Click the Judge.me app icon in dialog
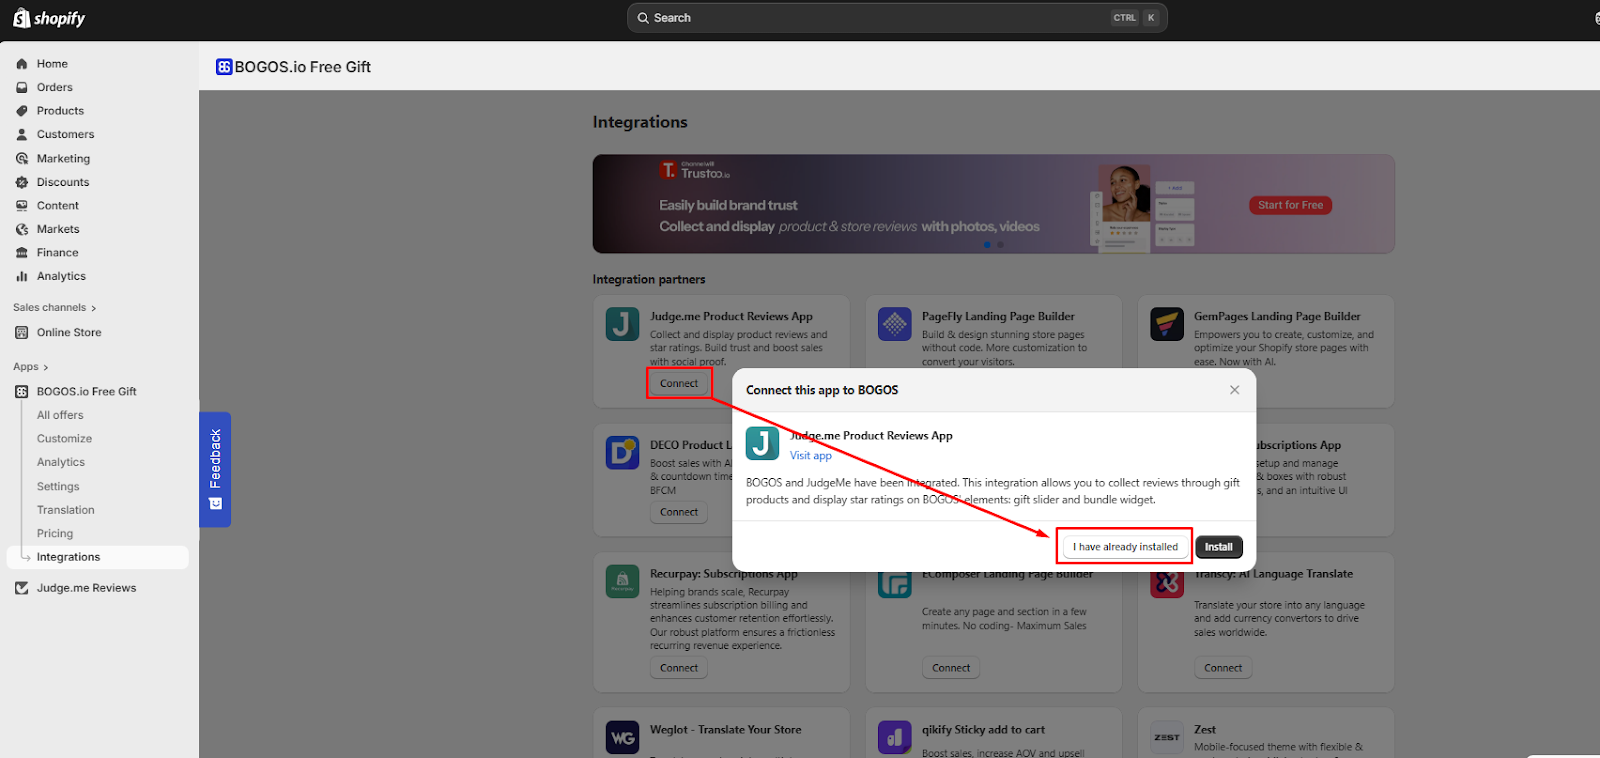 [x=762, y=444]
